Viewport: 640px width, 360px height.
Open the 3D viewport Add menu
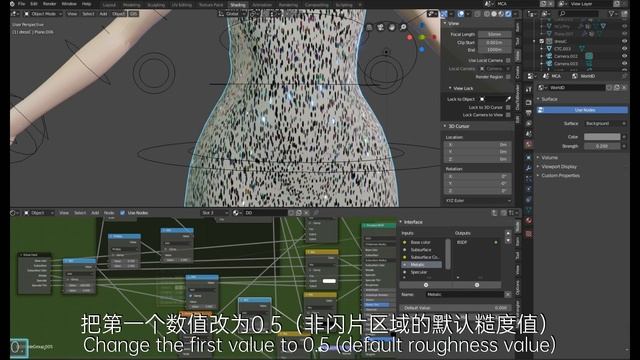(103, 14)
